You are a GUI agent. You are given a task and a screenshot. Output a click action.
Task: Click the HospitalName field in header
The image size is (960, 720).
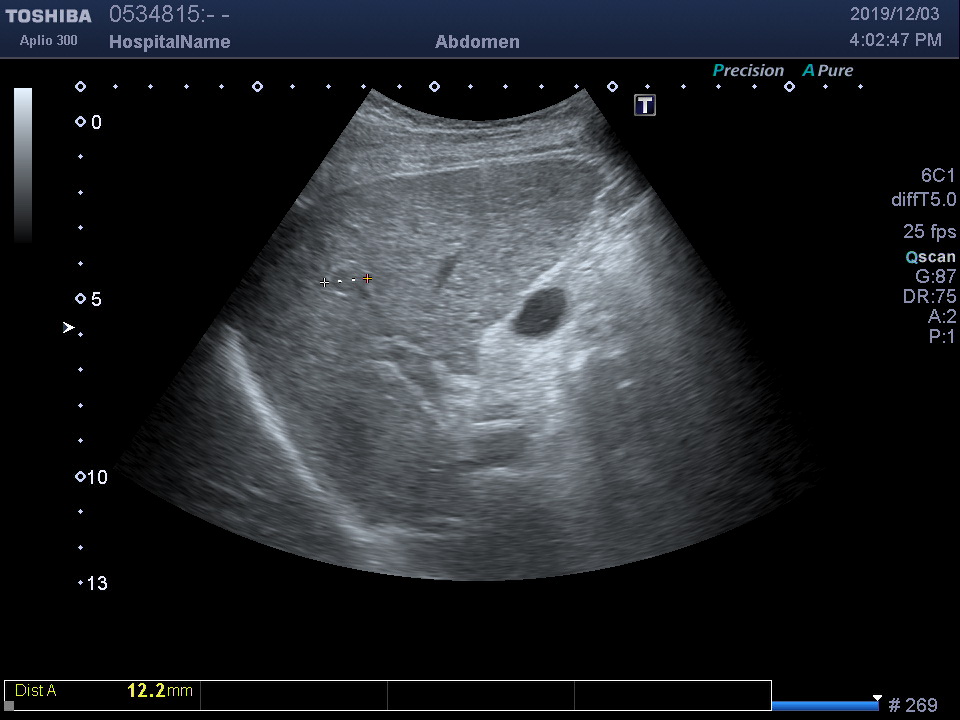click(x=169, y=42)
